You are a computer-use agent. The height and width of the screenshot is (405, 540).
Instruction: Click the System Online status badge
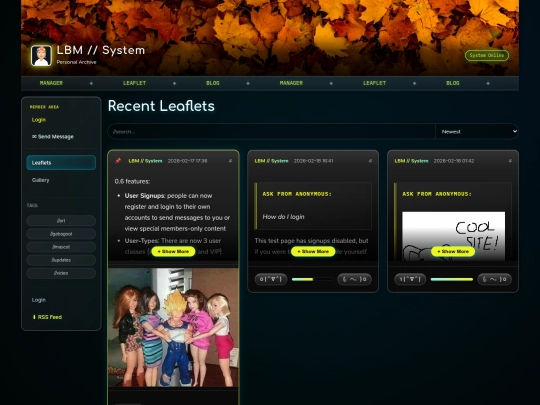487,55
